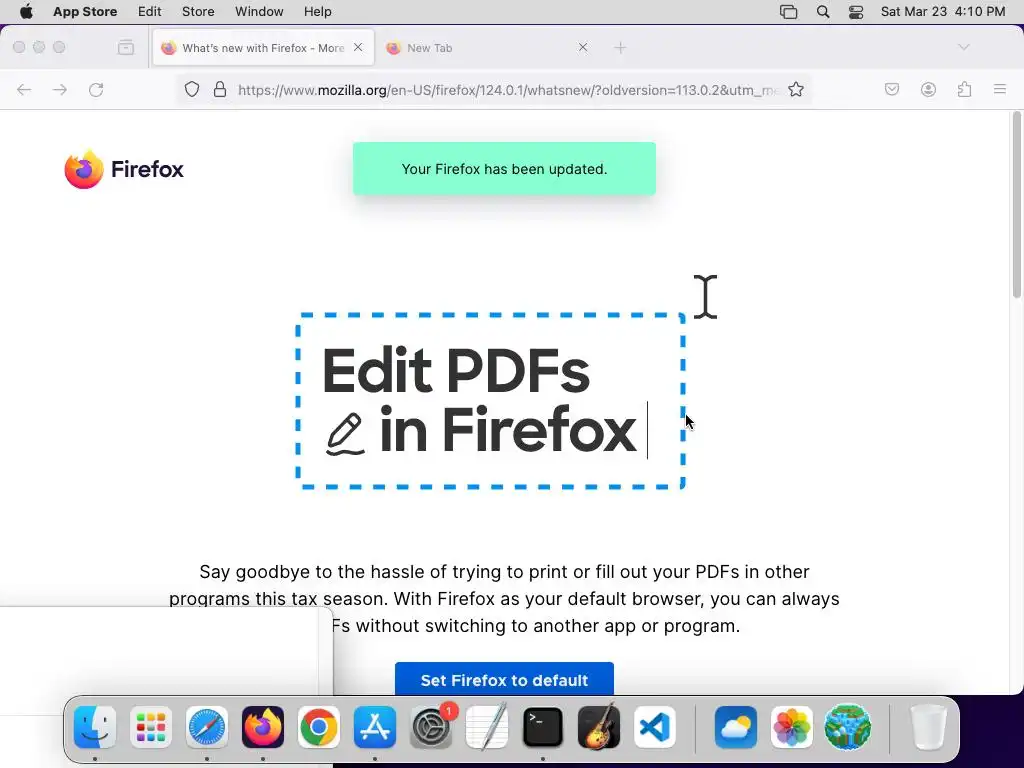Open Visual Studio Code from the Dock
Screen dimensions: 1024x768
point(655,727)
